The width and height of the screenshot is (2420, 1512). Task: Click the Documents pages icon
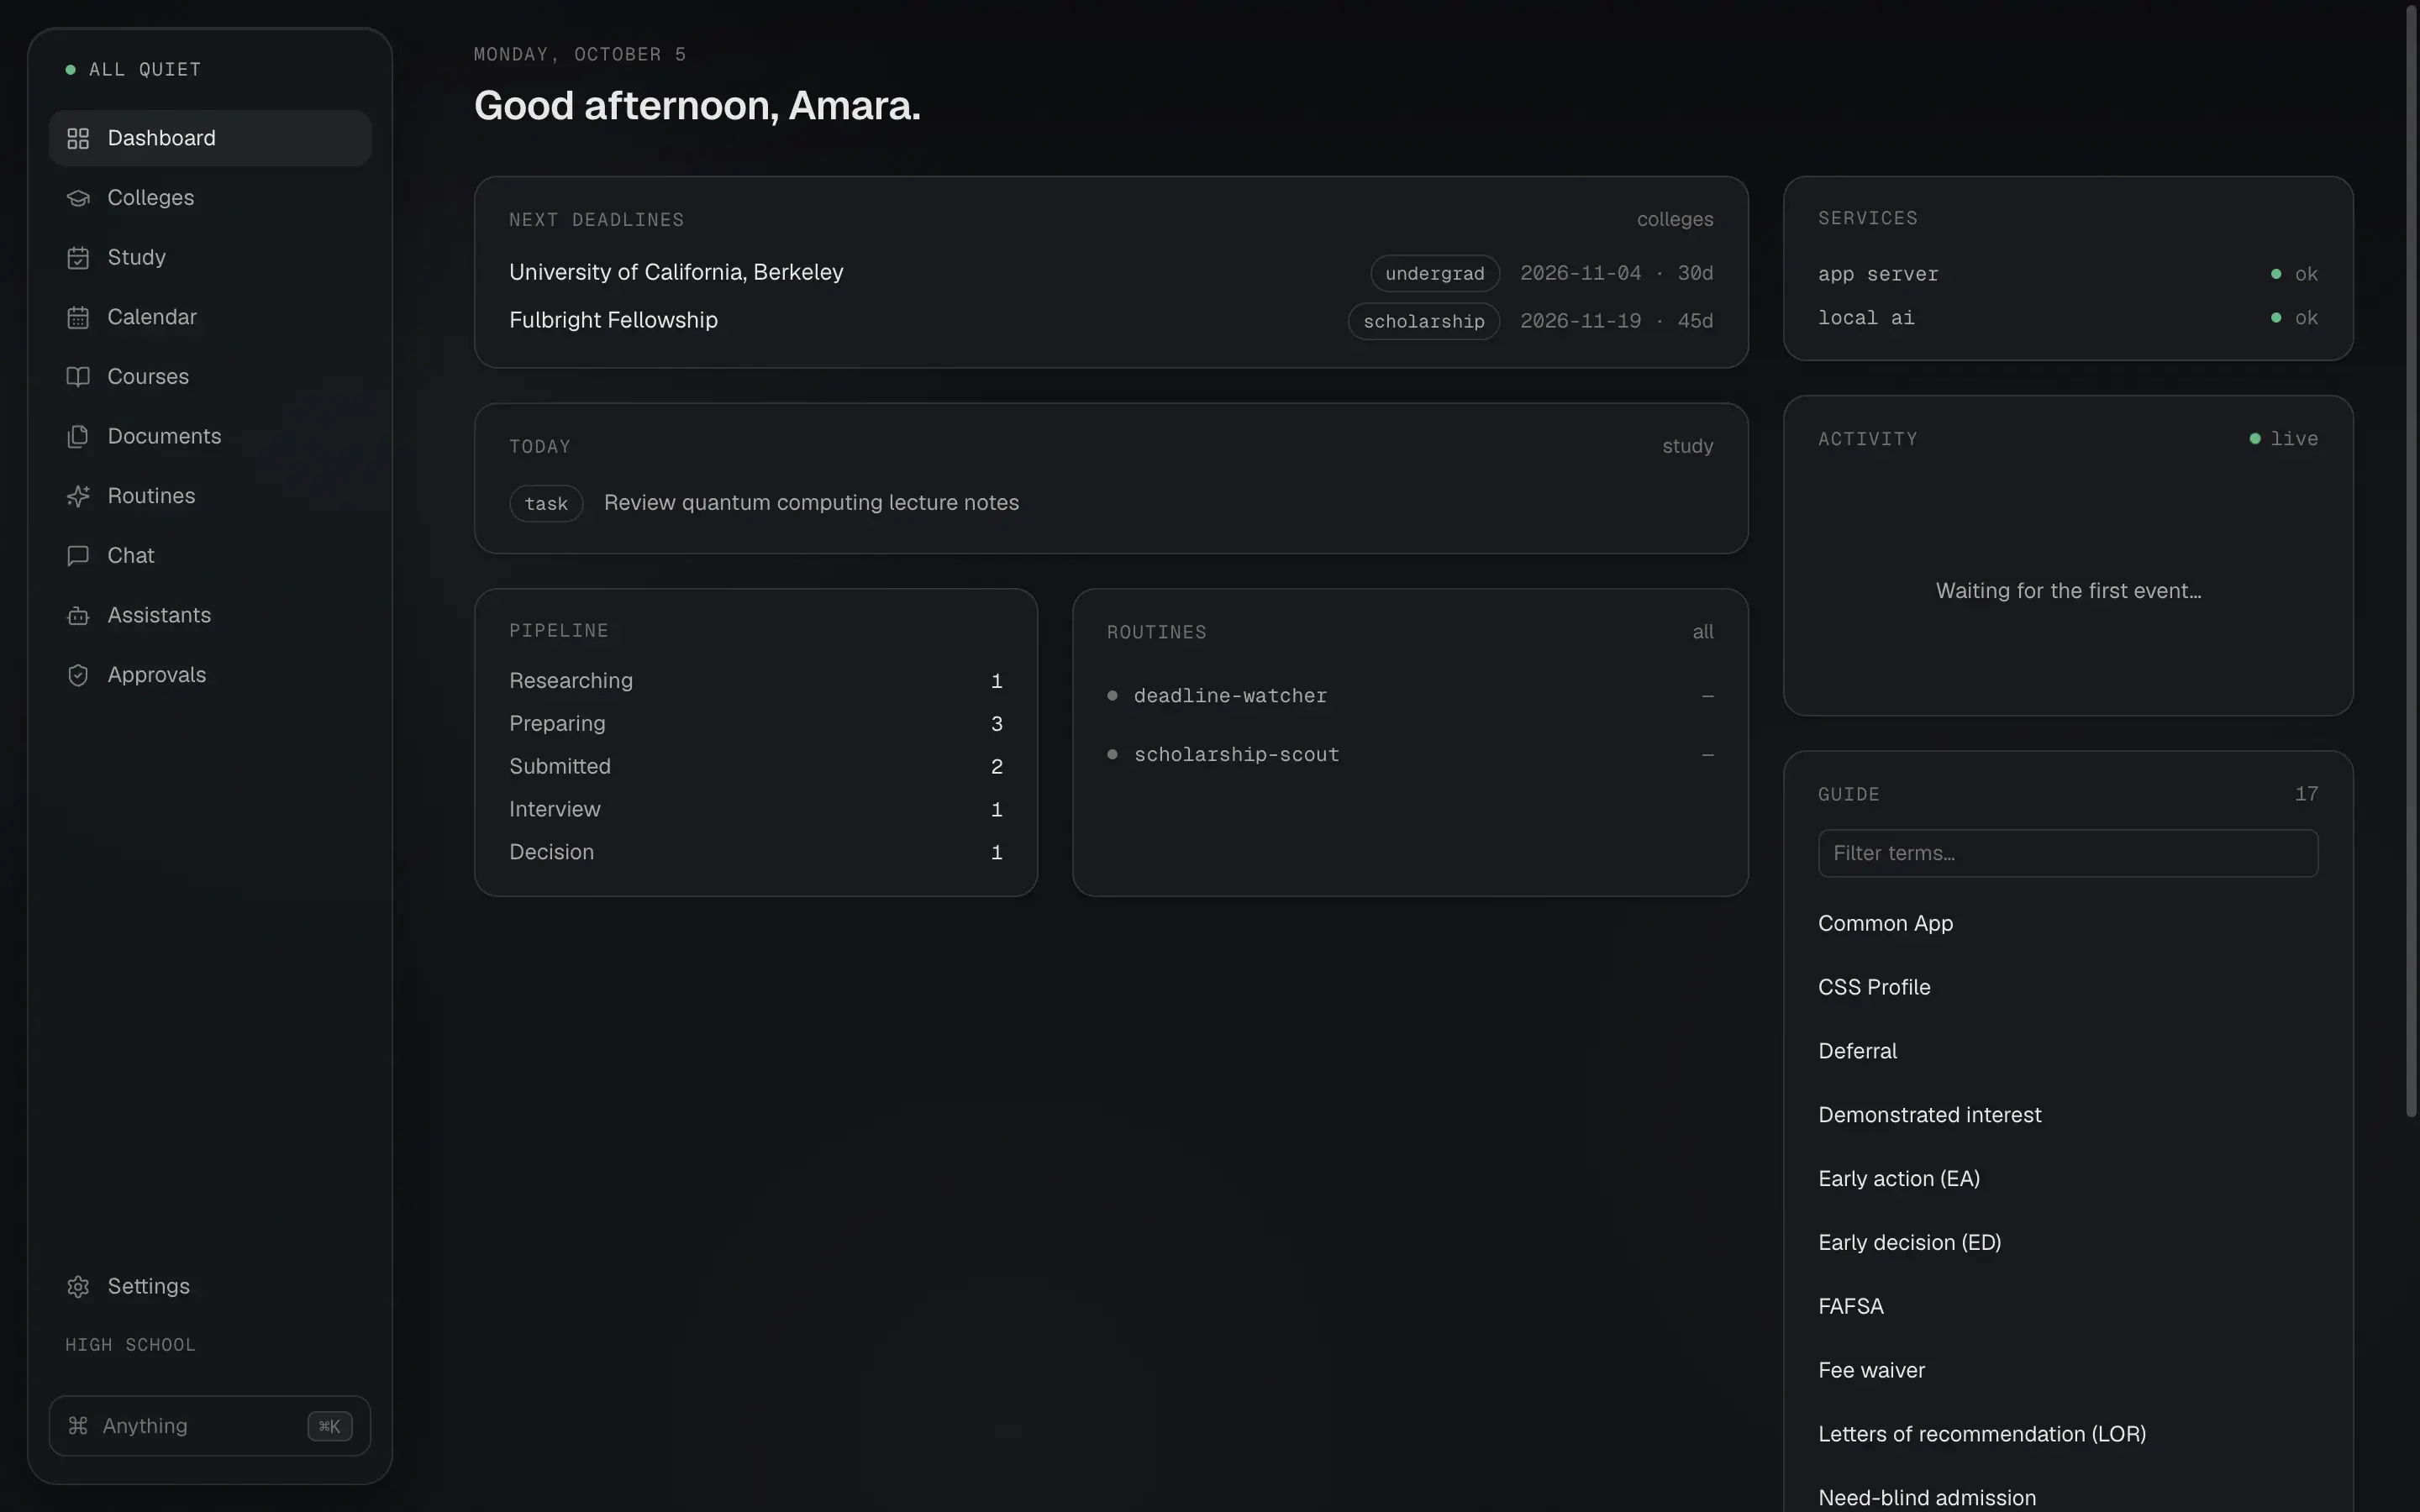(x=78, y=437)
